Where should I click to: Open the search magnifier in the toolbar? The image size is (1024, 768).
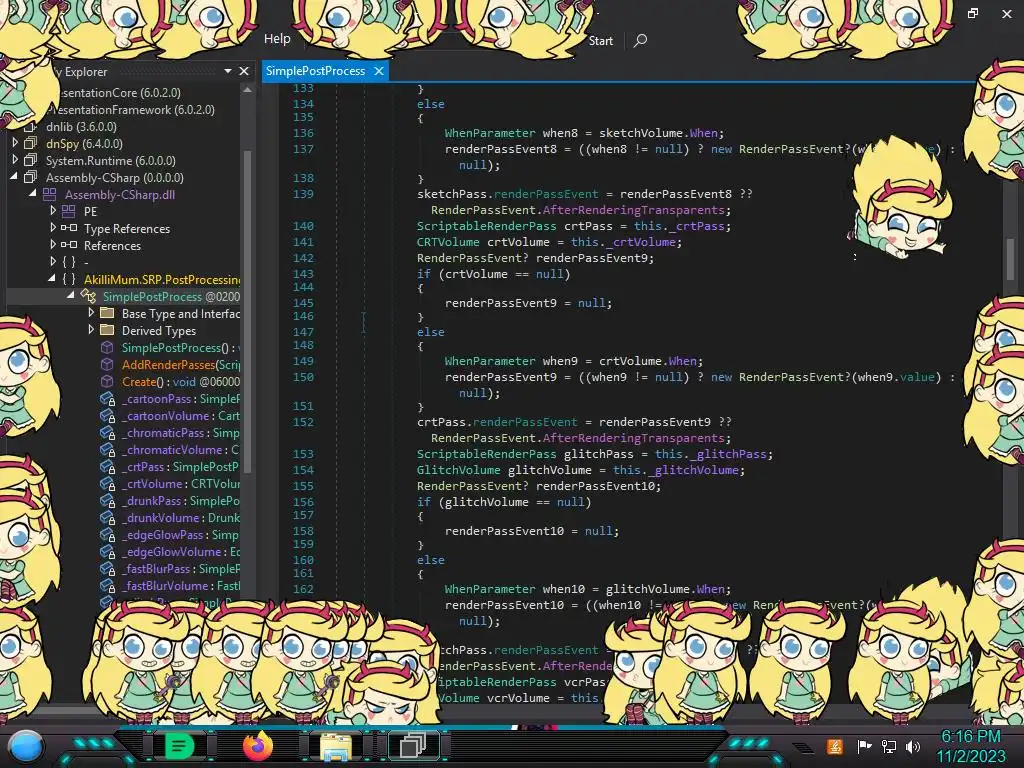click(x=641, y=40)
